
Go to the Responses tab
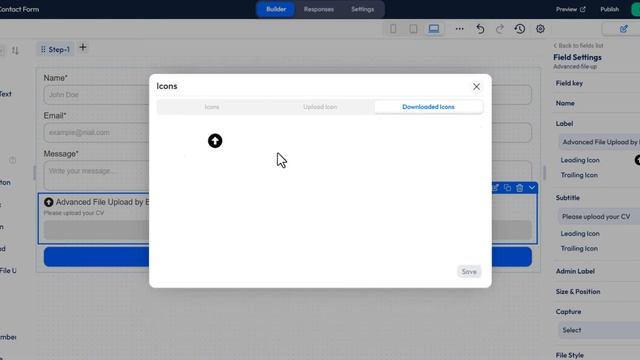click(x=319, y=9)
